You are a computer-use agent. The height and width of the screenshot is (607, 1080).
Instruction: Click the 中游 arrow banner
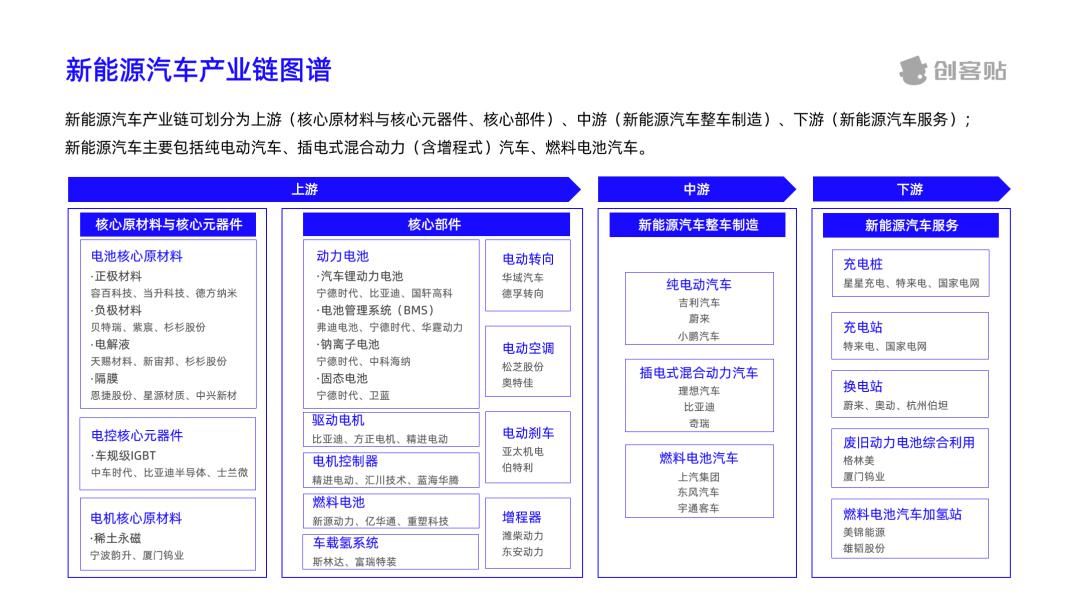696,189
